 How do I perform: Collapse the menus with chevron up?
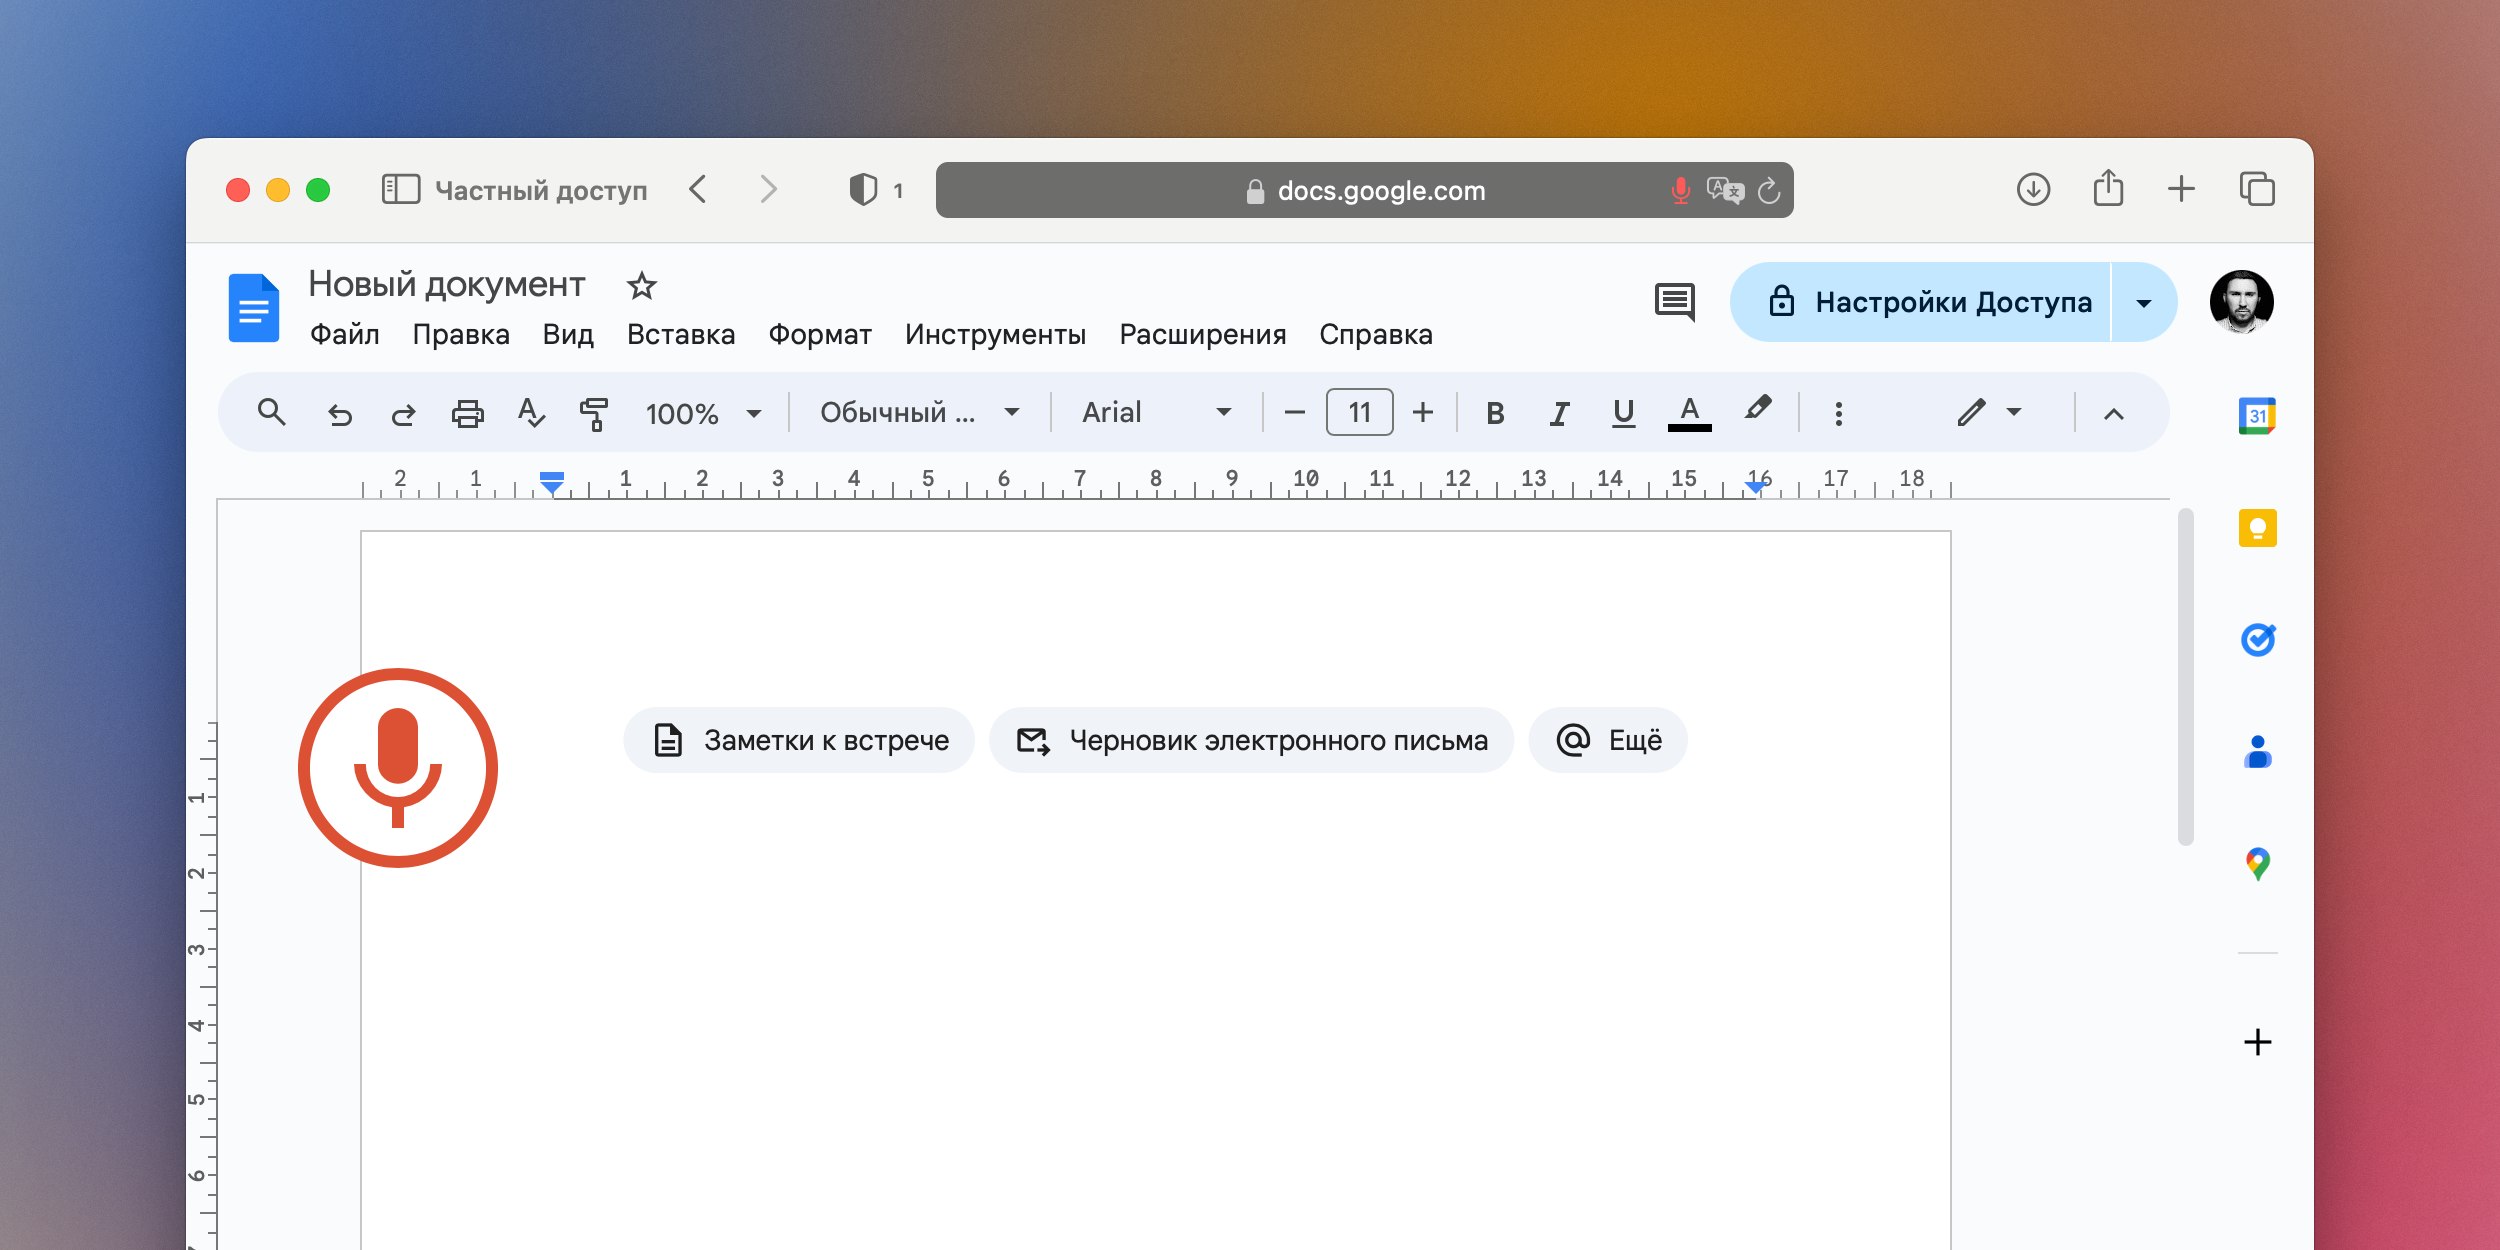pyautogui.click(x=2113, y=413)
